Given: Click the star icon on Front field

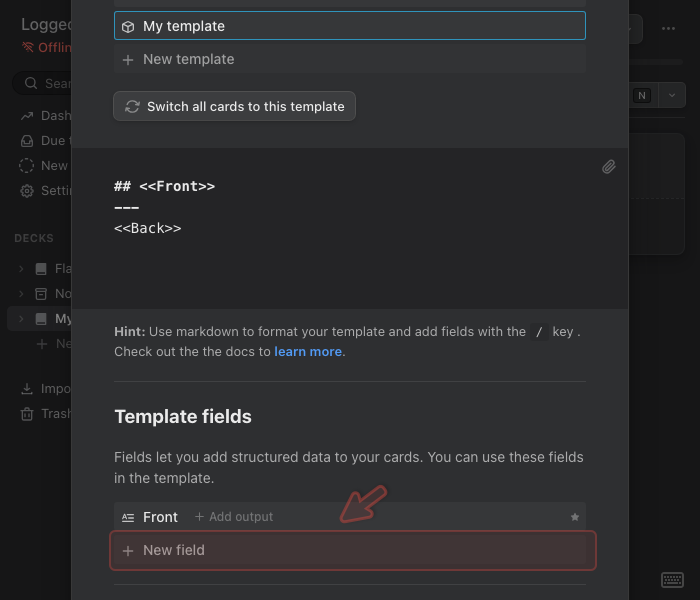Looking at the screenshot, I should tap(575, 517).
